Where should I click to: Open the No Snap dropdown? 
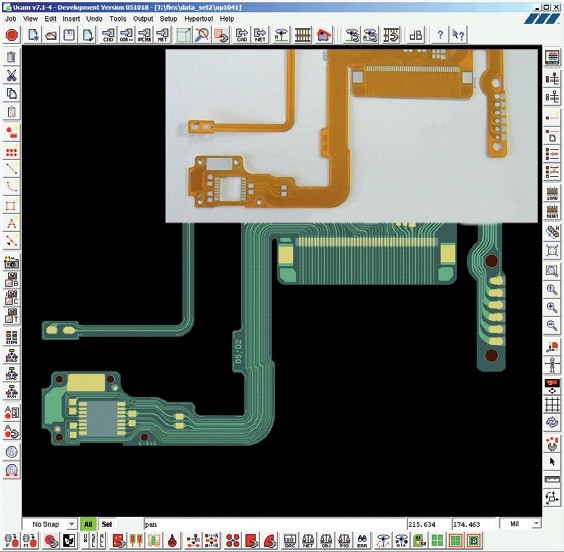[x=50, y=524]
